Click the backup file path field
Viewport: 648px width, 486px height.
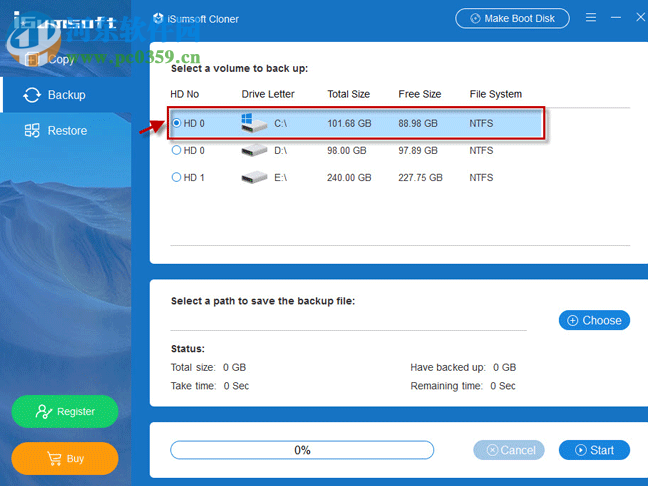click(348, 321)
